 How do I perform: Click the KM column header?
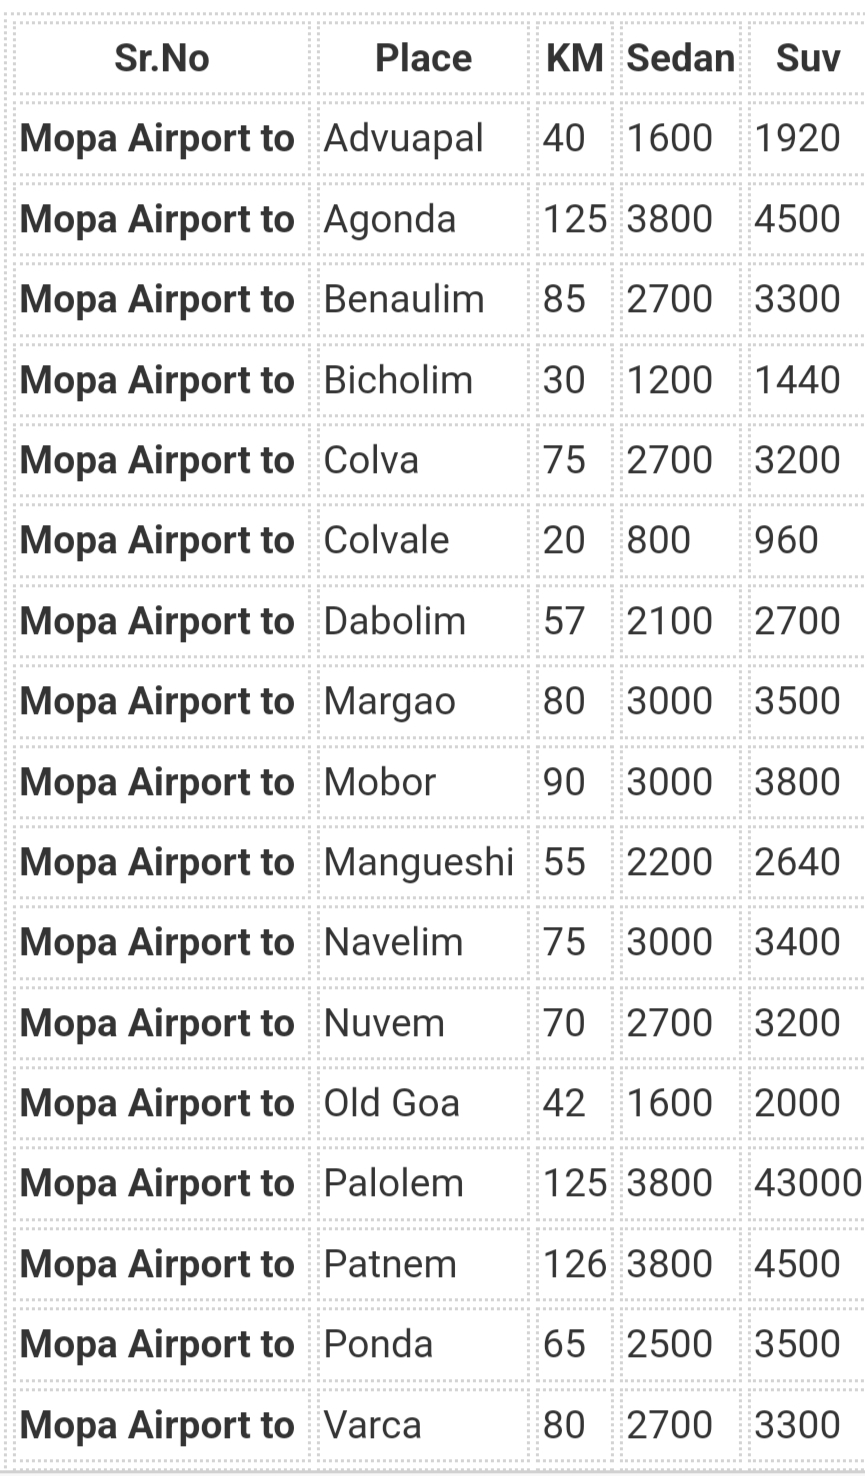click(575, 58)
